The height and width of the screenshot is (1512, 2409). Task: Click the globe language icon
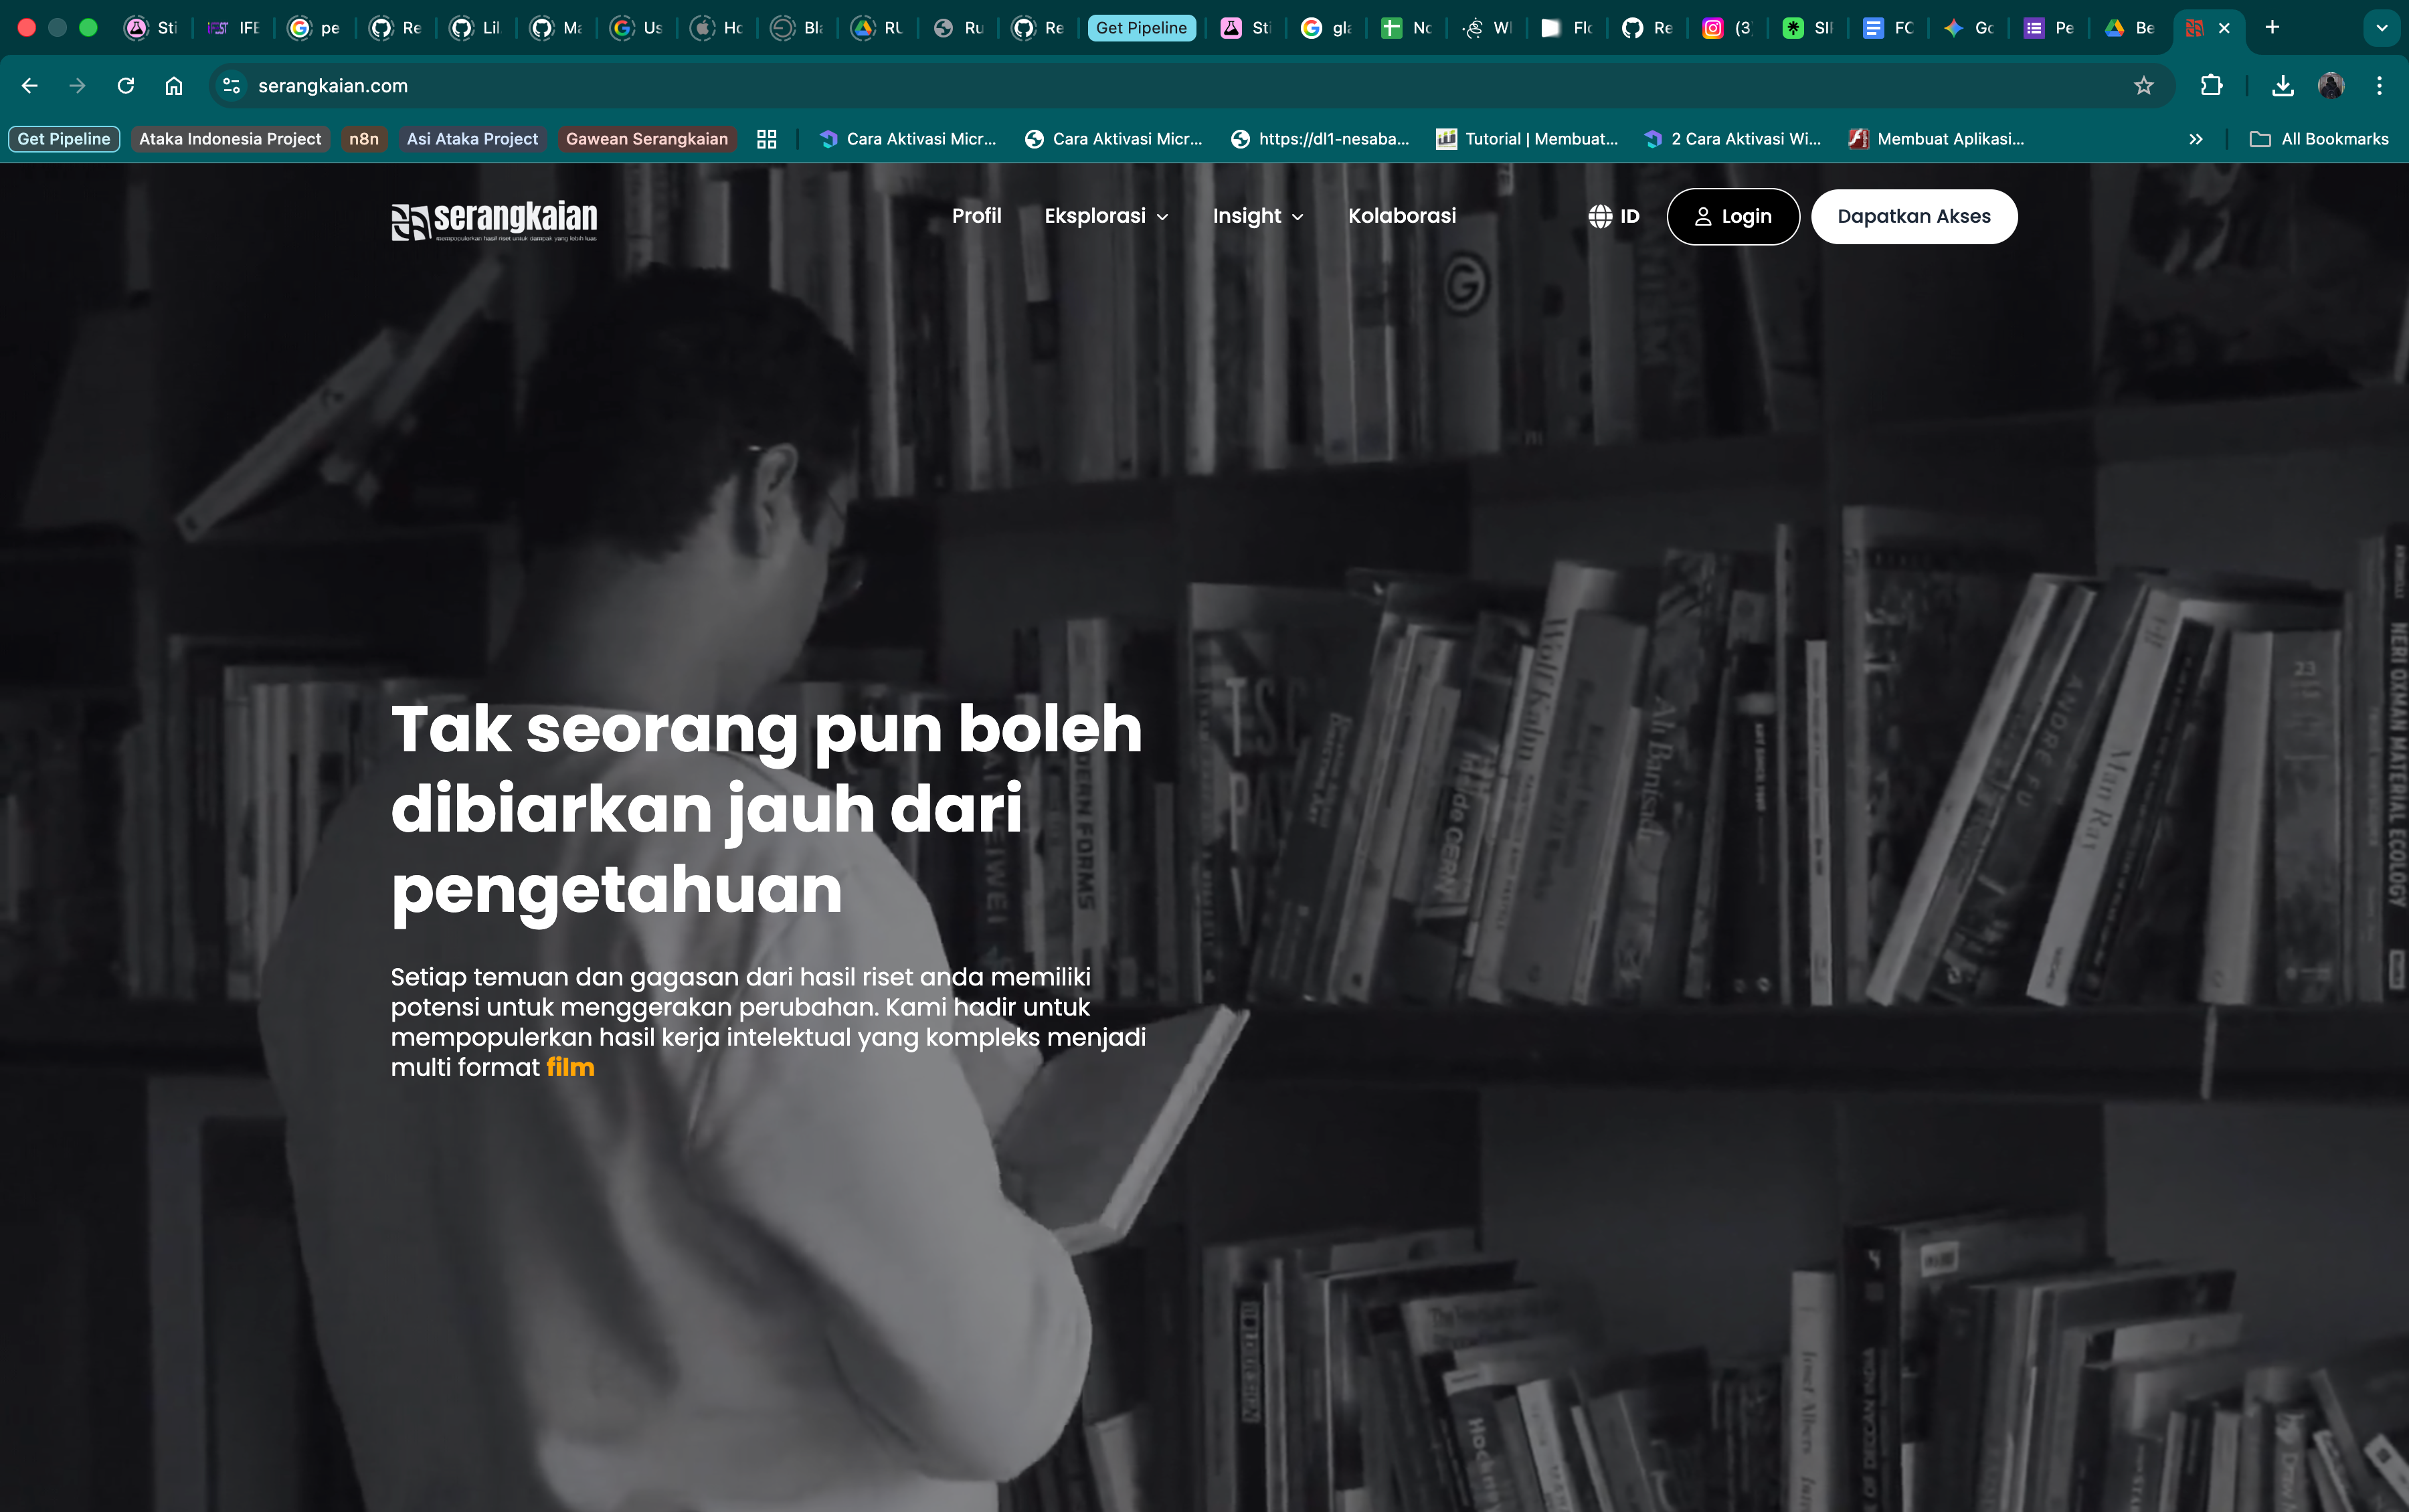1600,216
